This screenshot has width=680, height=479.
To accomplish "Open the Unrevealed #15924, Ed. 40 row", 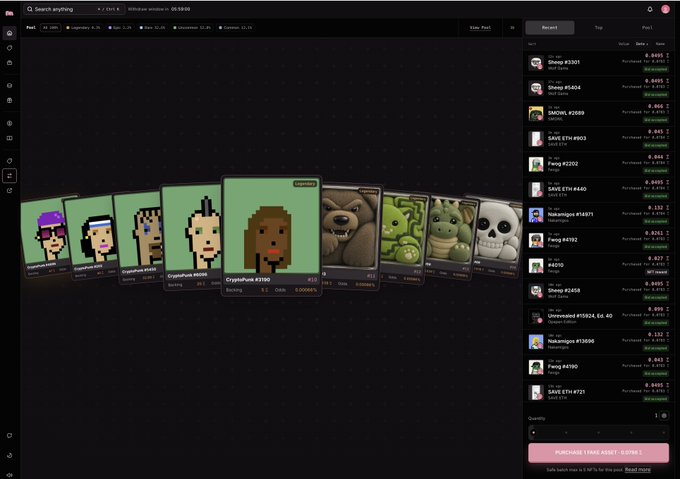I will (598, 316).
